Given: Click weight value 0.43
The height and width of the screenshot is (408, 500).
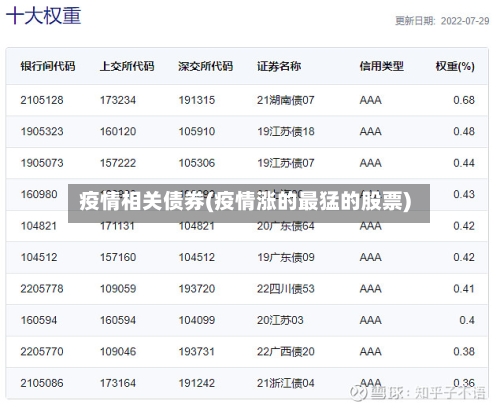Looking at the screenshot, I should pos(464,194).
